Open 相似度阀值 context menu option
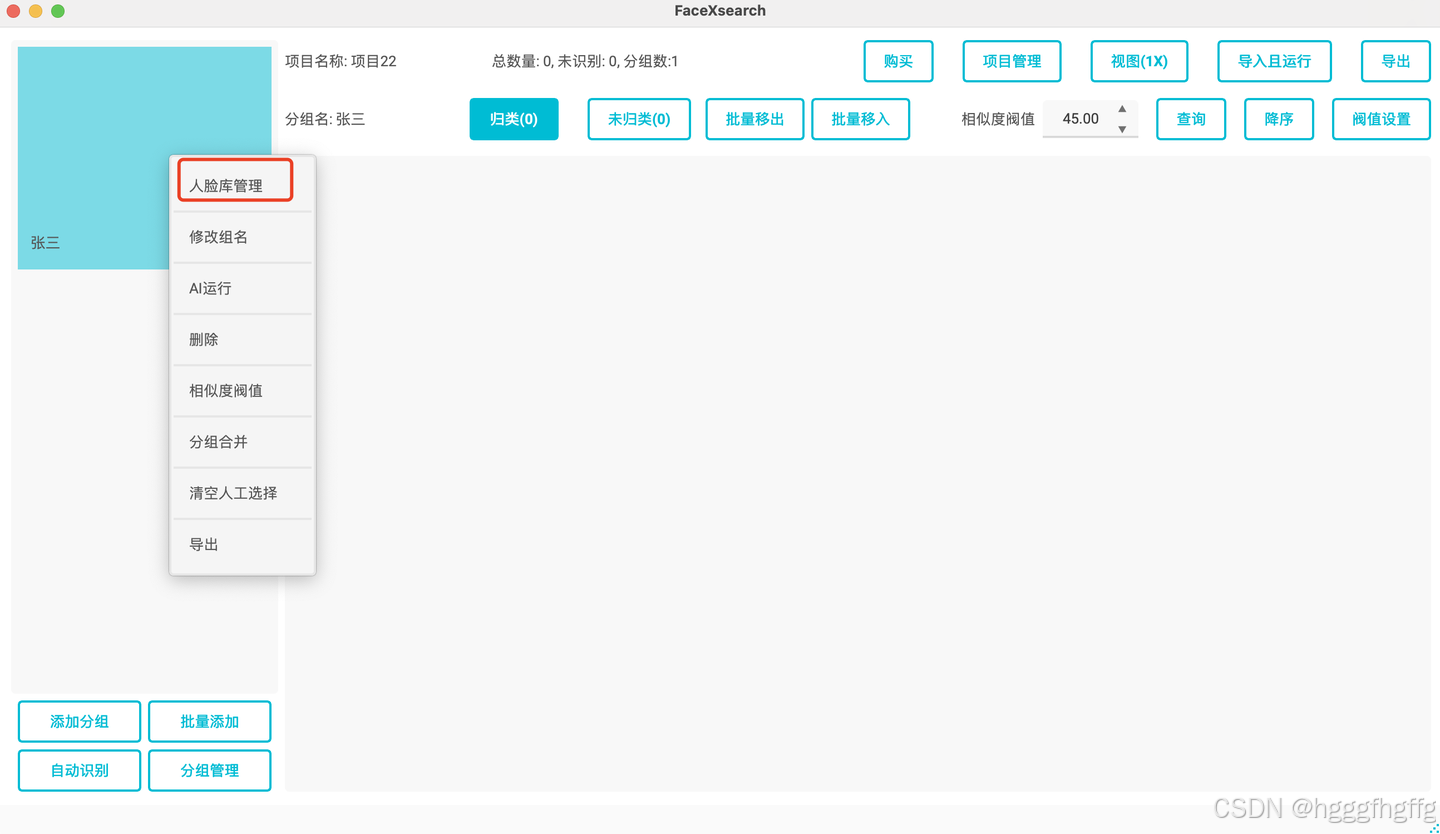This screenshot has height=834, width=1440. tap(243, 390)
